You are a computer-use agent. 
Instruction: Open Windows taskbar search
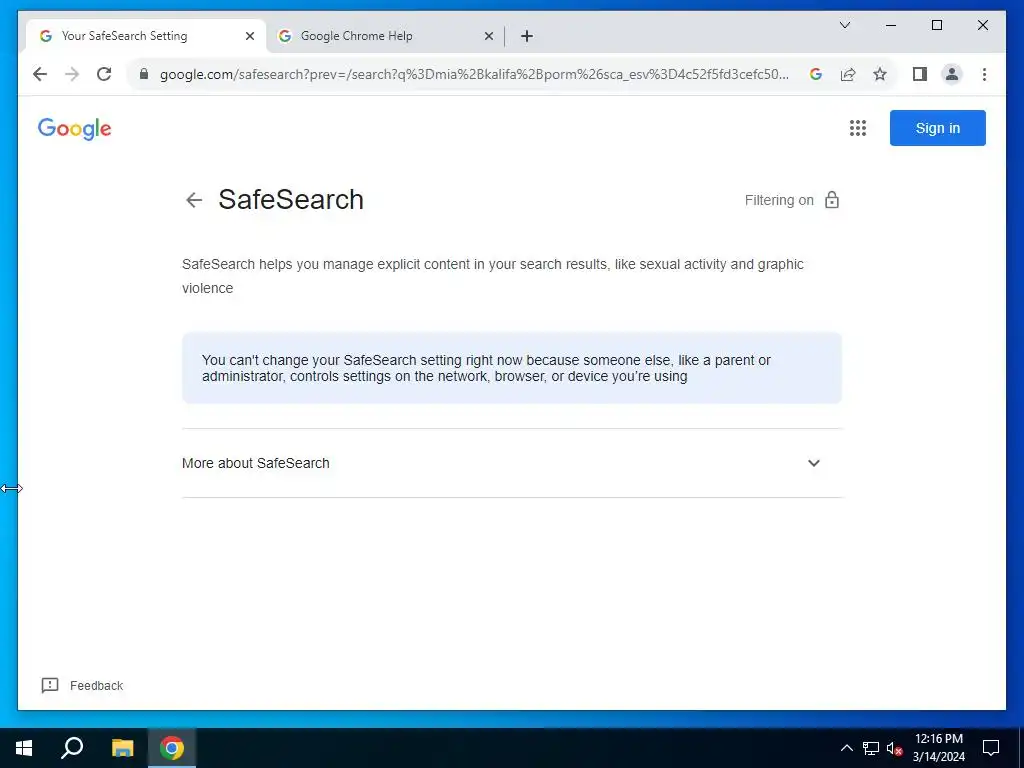[x=72, y=748]
